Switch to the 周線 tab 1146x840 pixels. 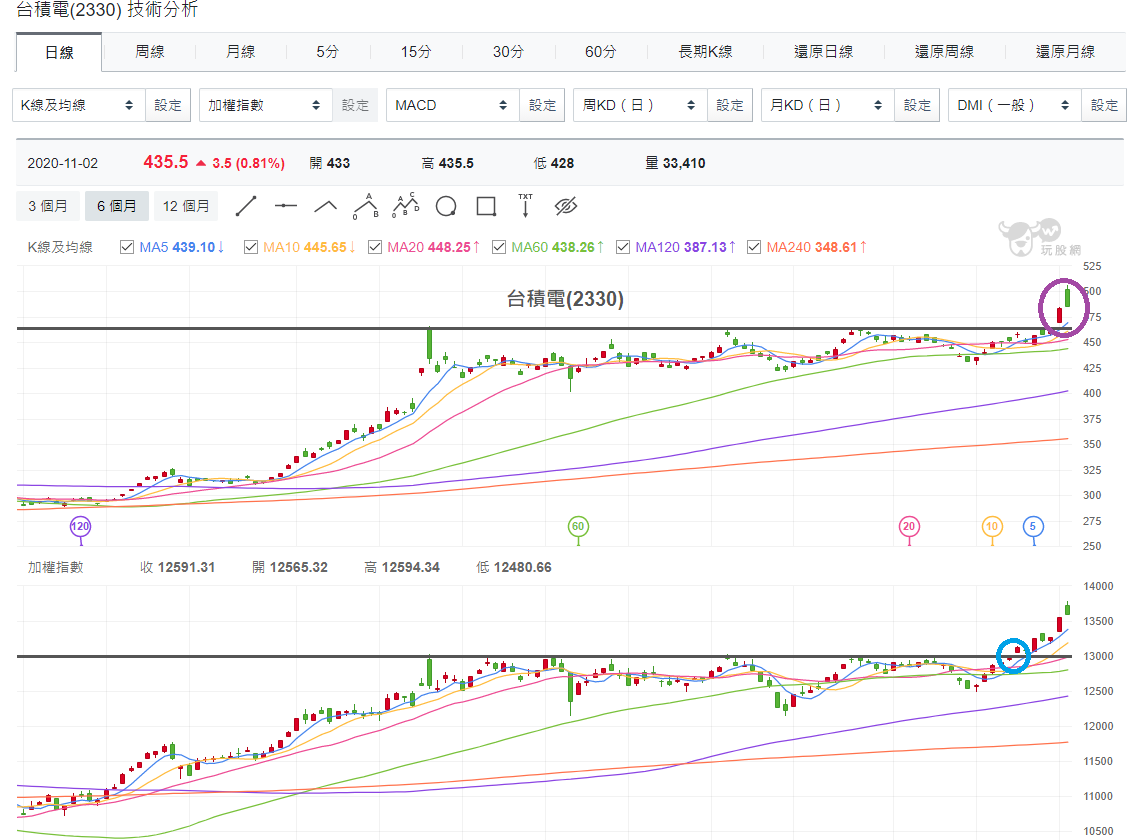tap(150, 52)
